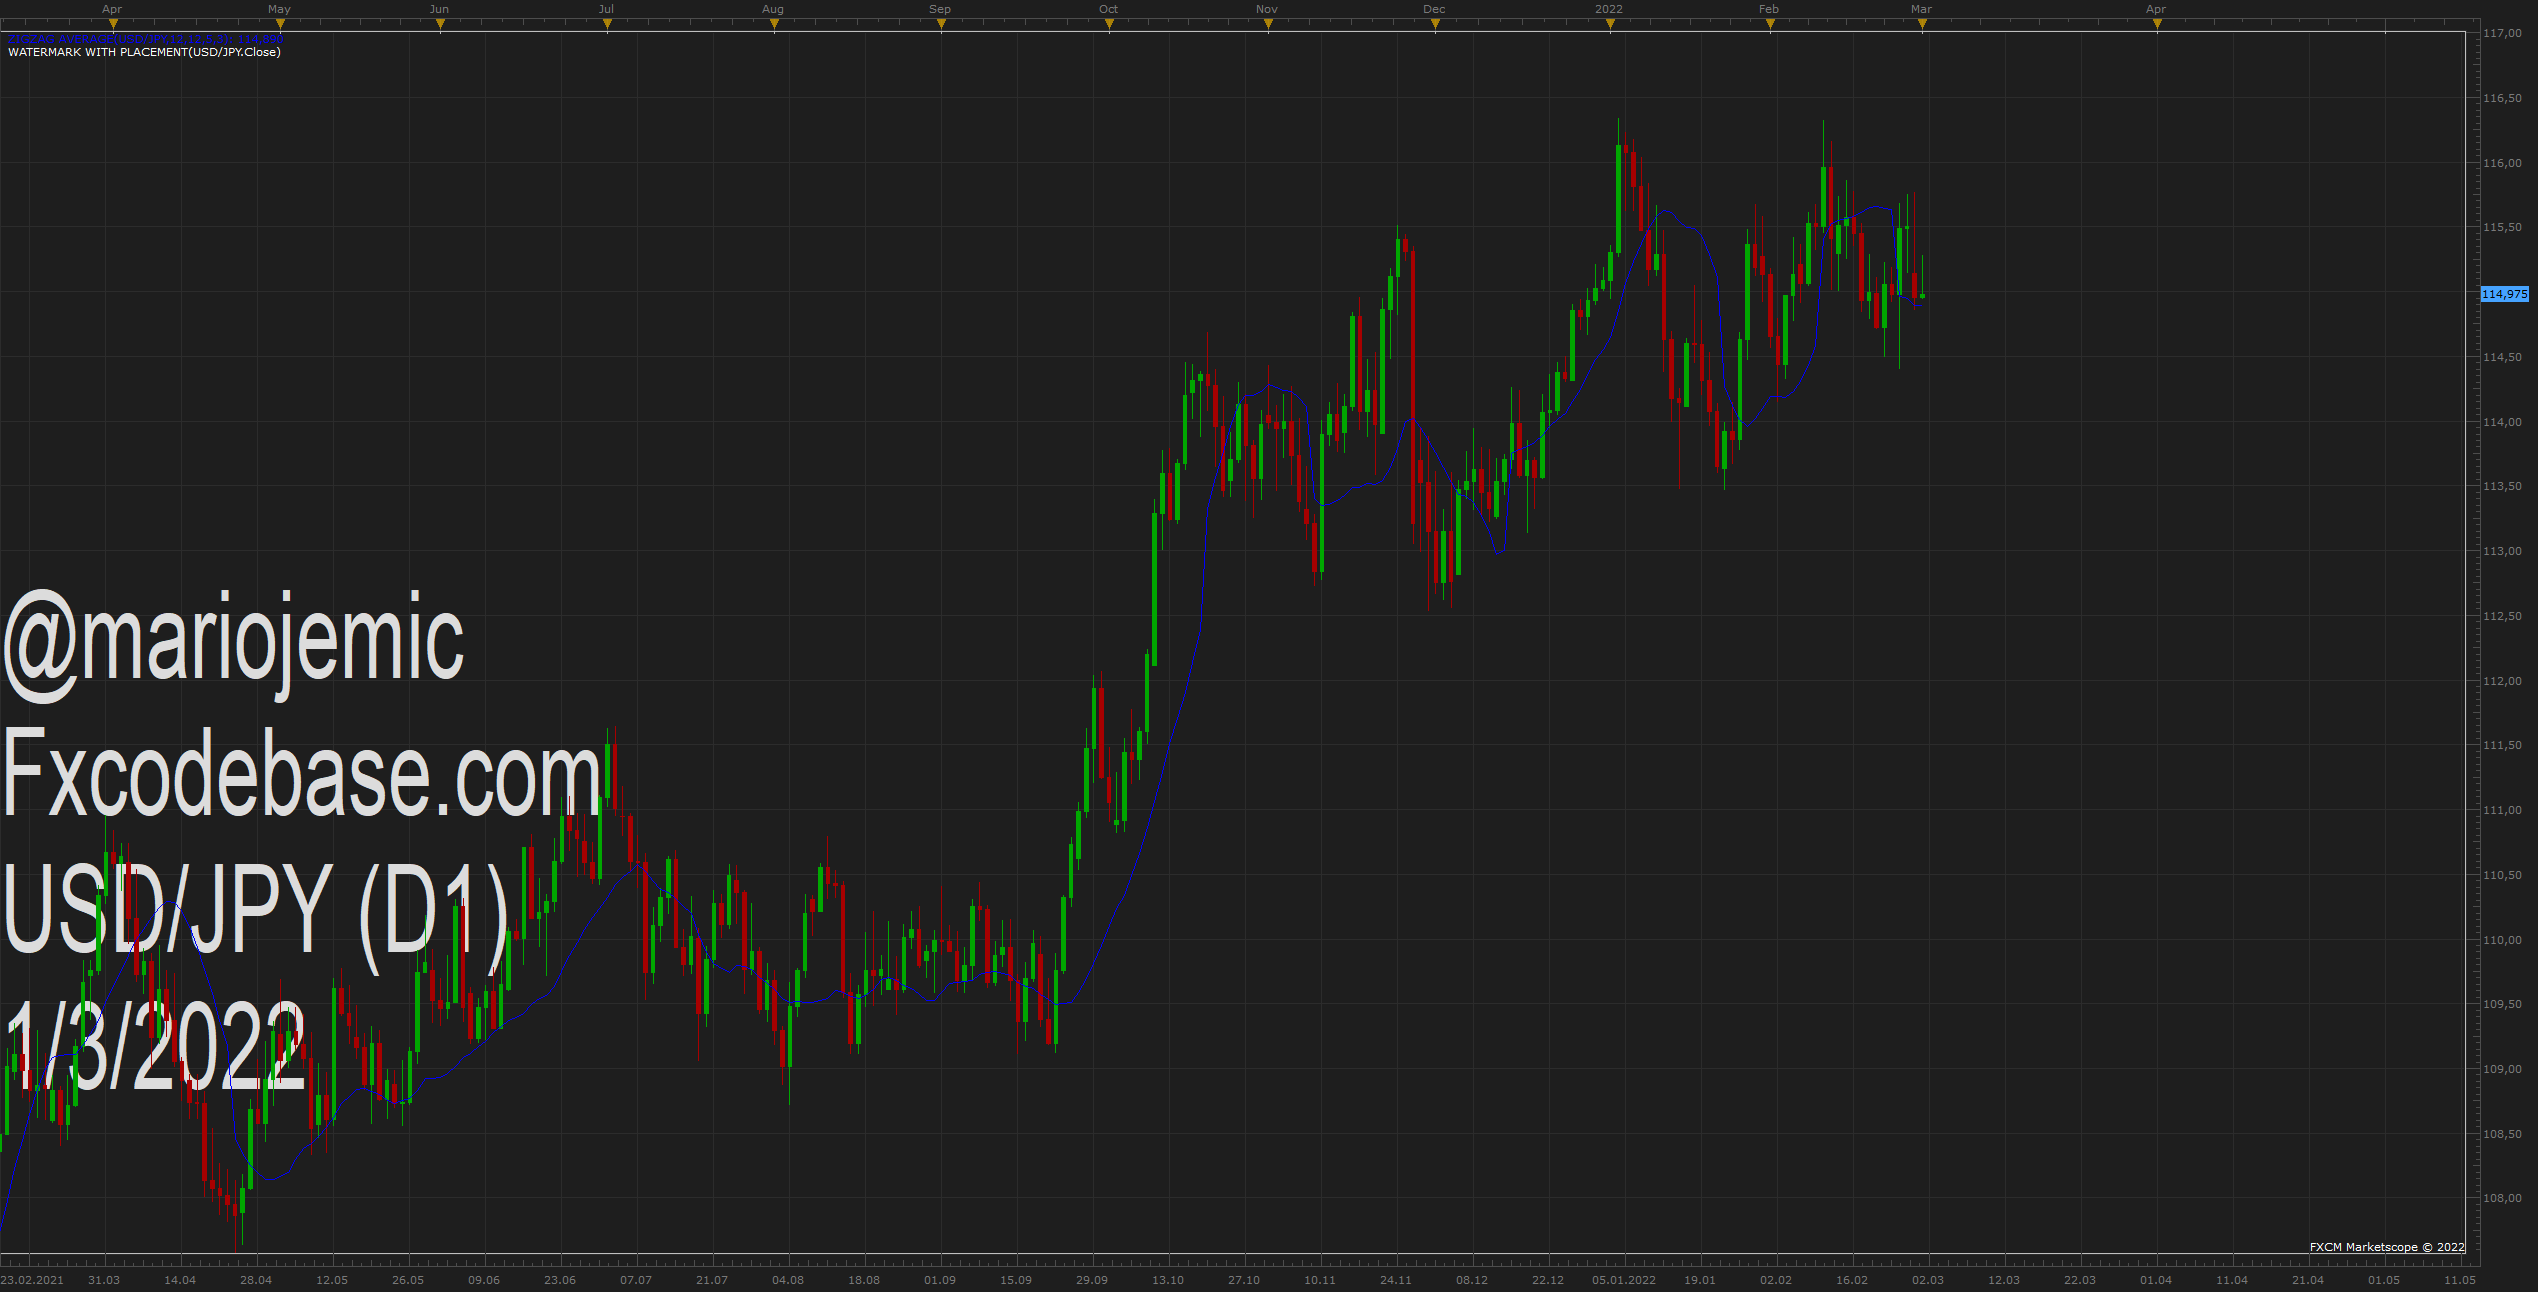Click the 31.03 date axis label

(x=104, y=1280)
